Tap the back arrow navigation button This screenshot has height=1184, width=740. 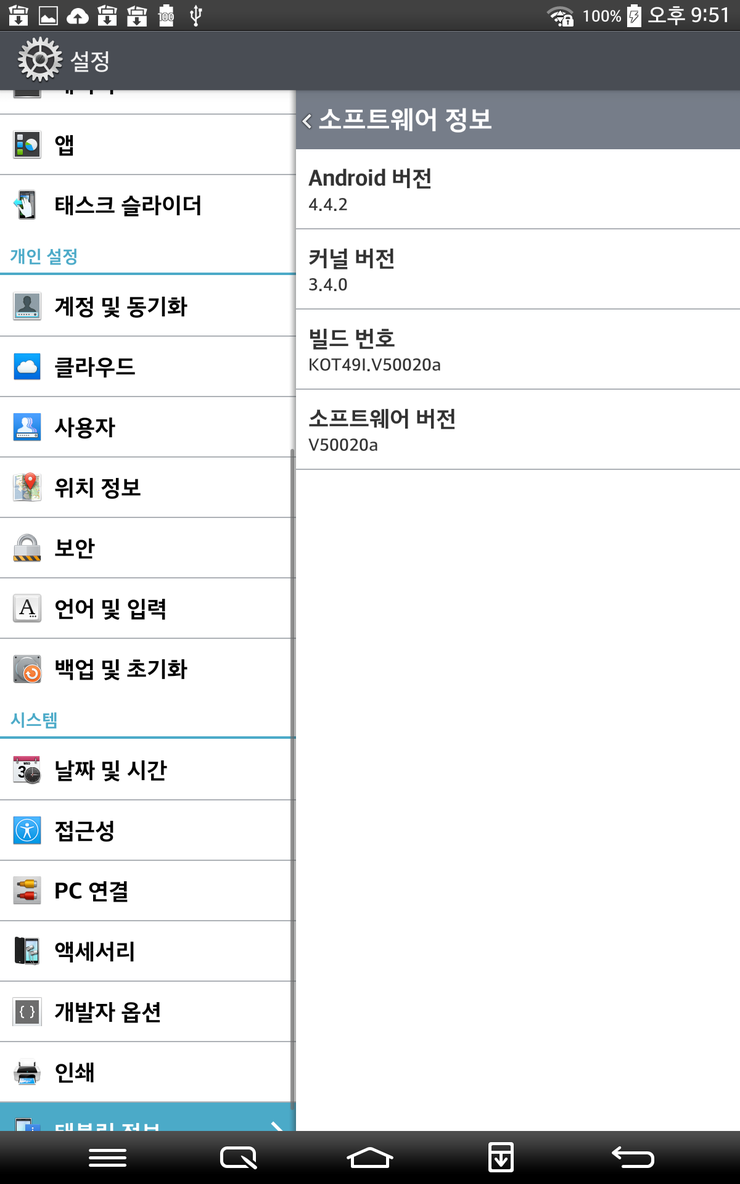[x=632, y=1158]
